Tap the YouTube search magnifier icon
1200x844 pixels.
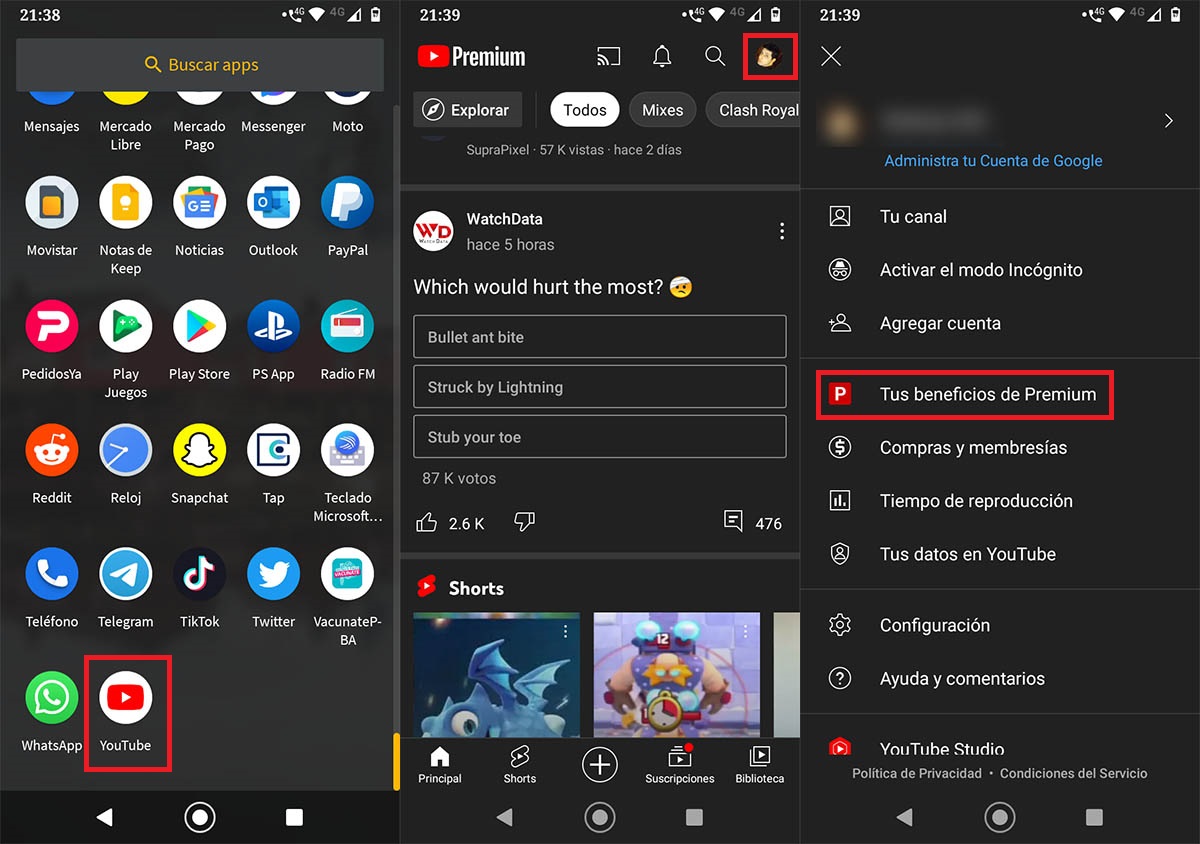715,57
